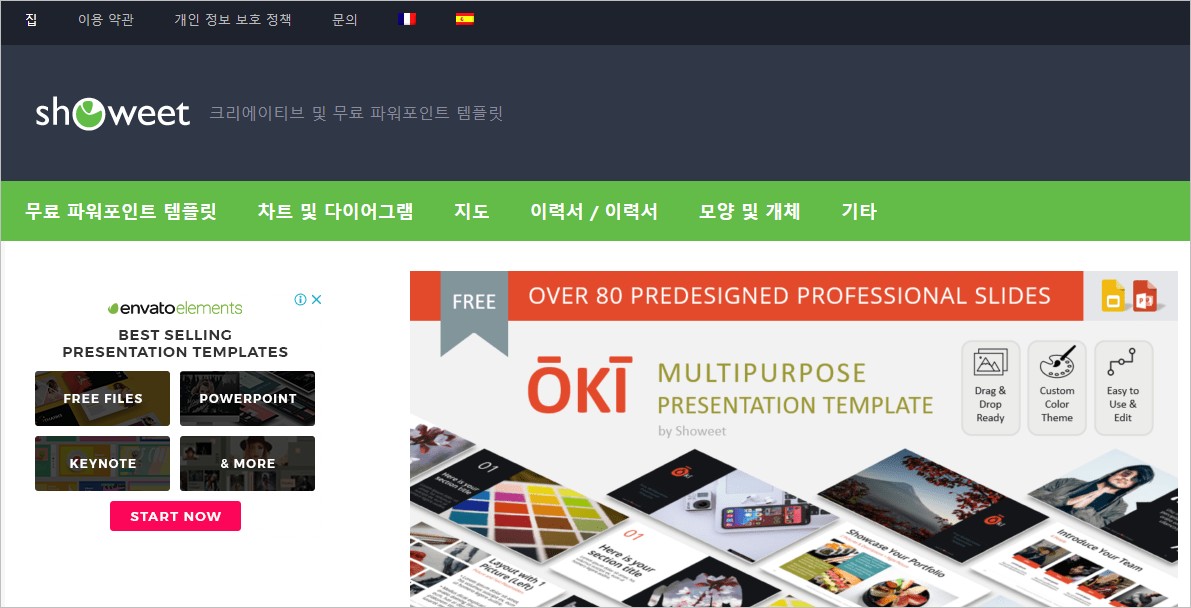This screenshot has width=1191, height=608.
Task: Open the 개인 정보 보호 정책 link
Action: (232, 20)
